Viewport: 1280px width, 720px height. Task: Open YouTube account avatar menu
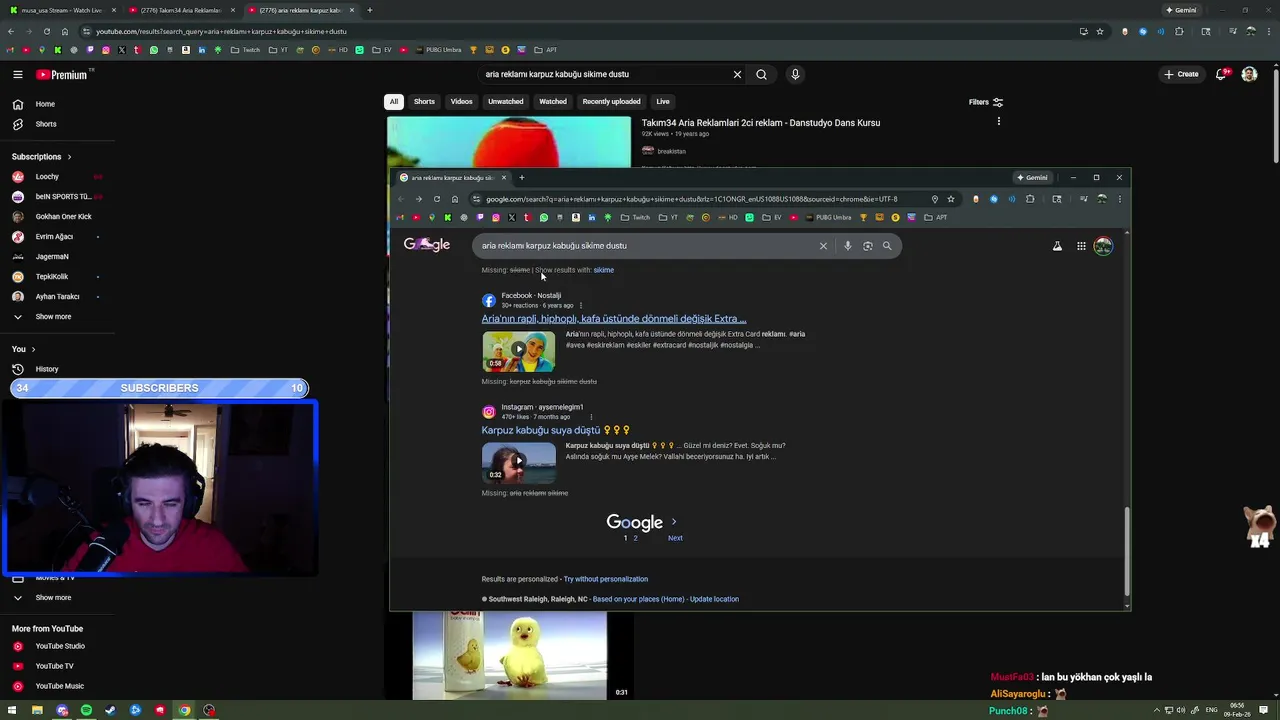point(1249,74)
